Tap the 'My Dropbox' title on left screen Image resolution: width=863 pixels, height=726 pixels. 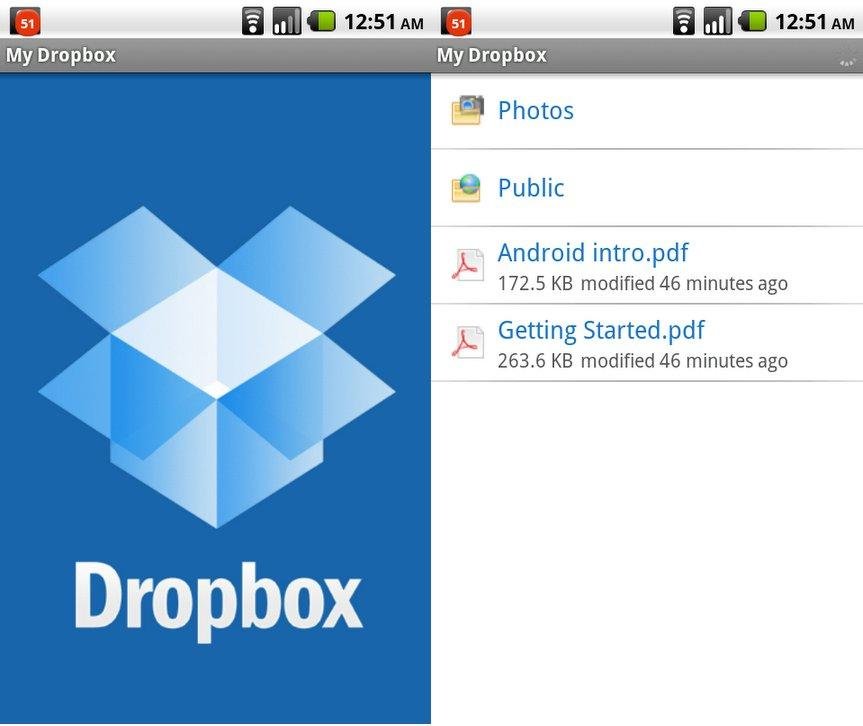point(61,56)
